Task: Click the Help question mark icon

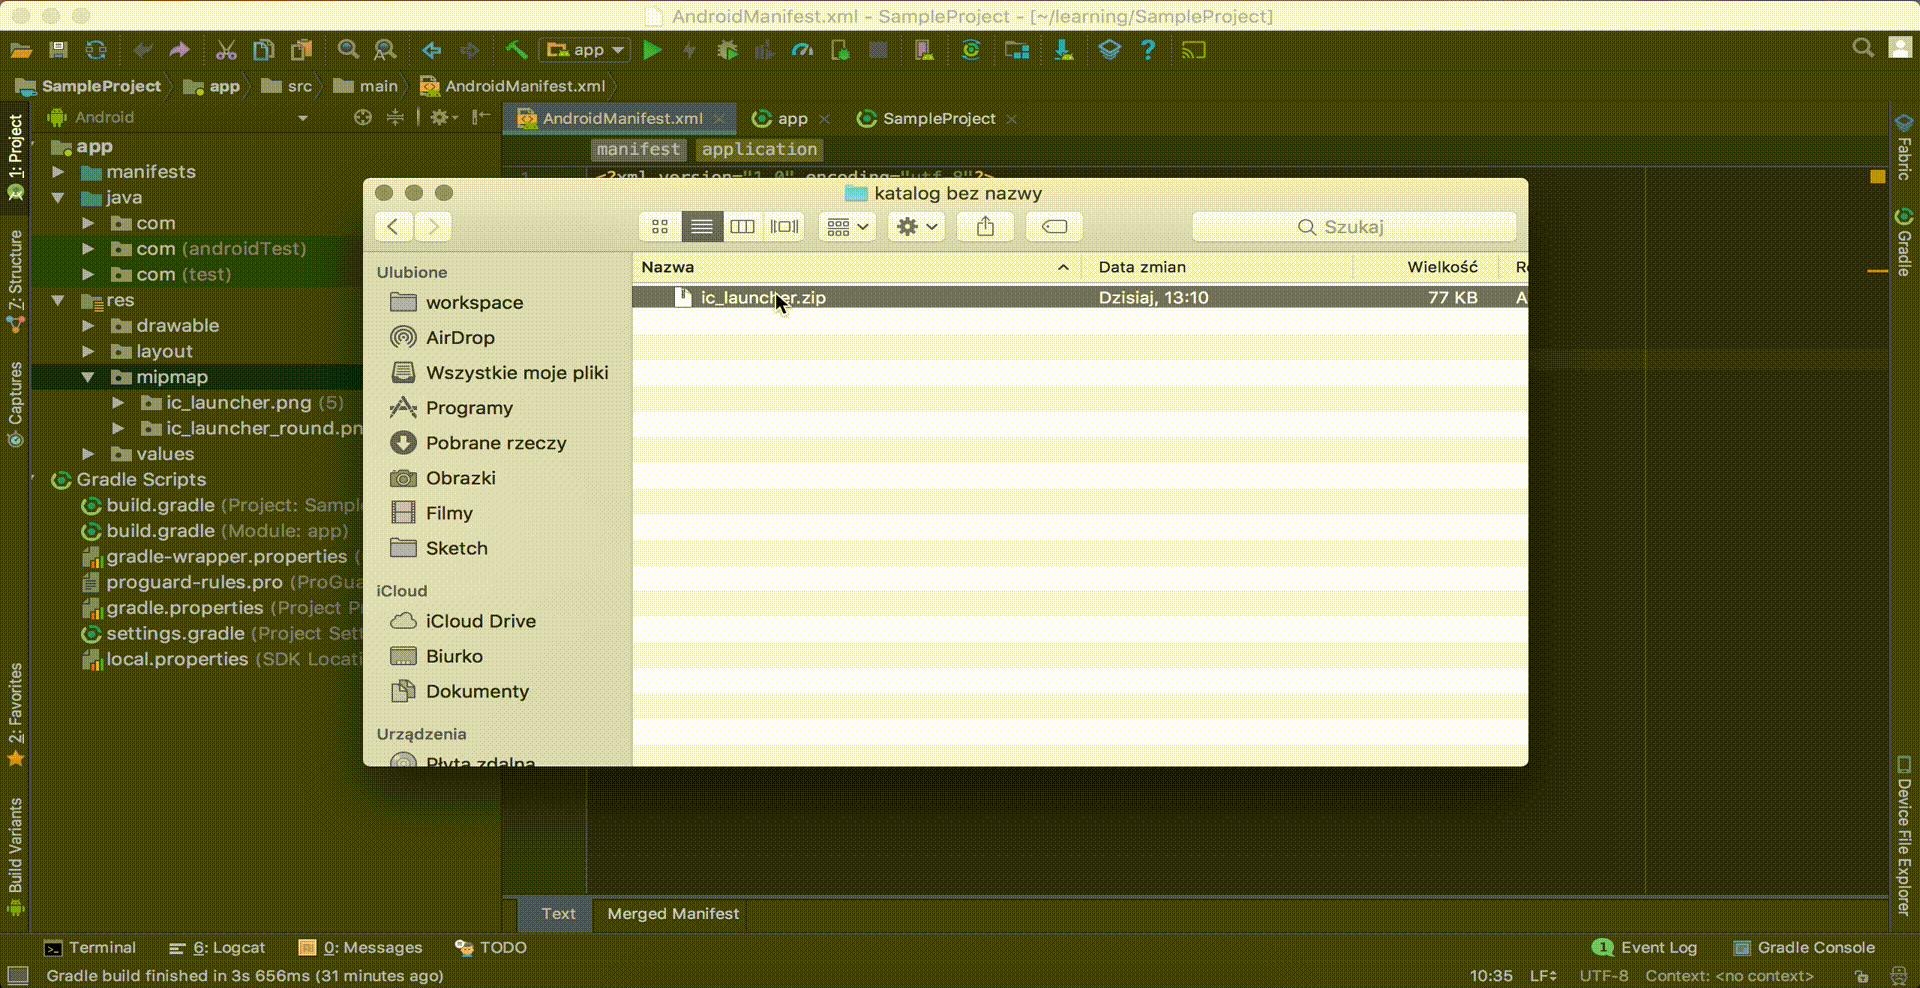Action: [1148, 50]
